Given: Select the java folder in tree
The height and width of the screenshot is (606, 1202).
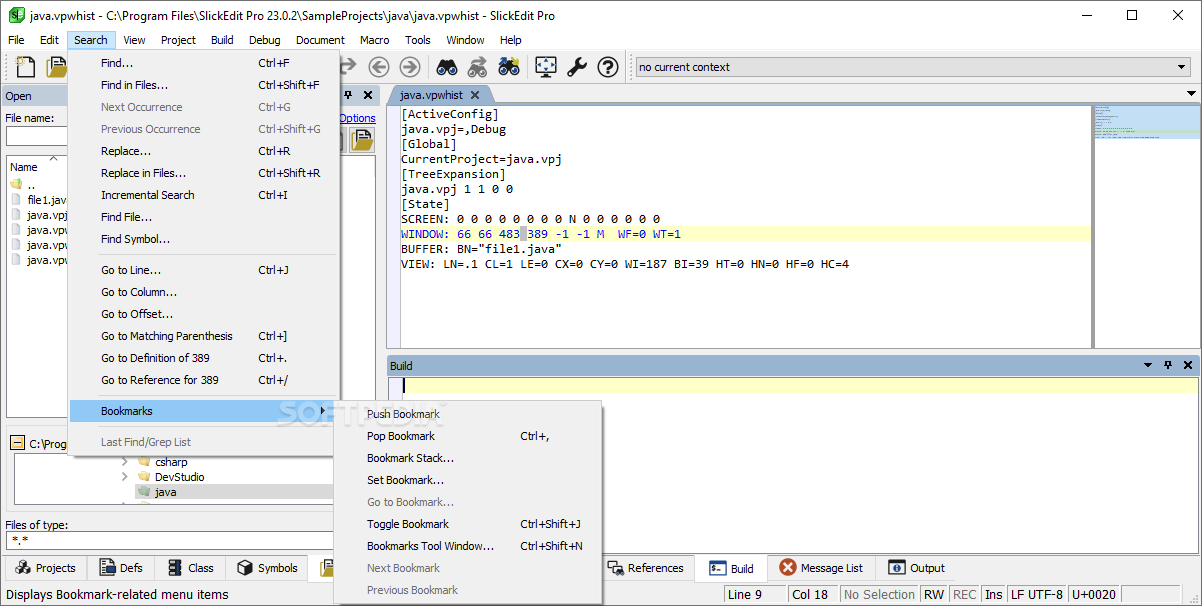Looking at the screenshot, I should pos(165,492).
